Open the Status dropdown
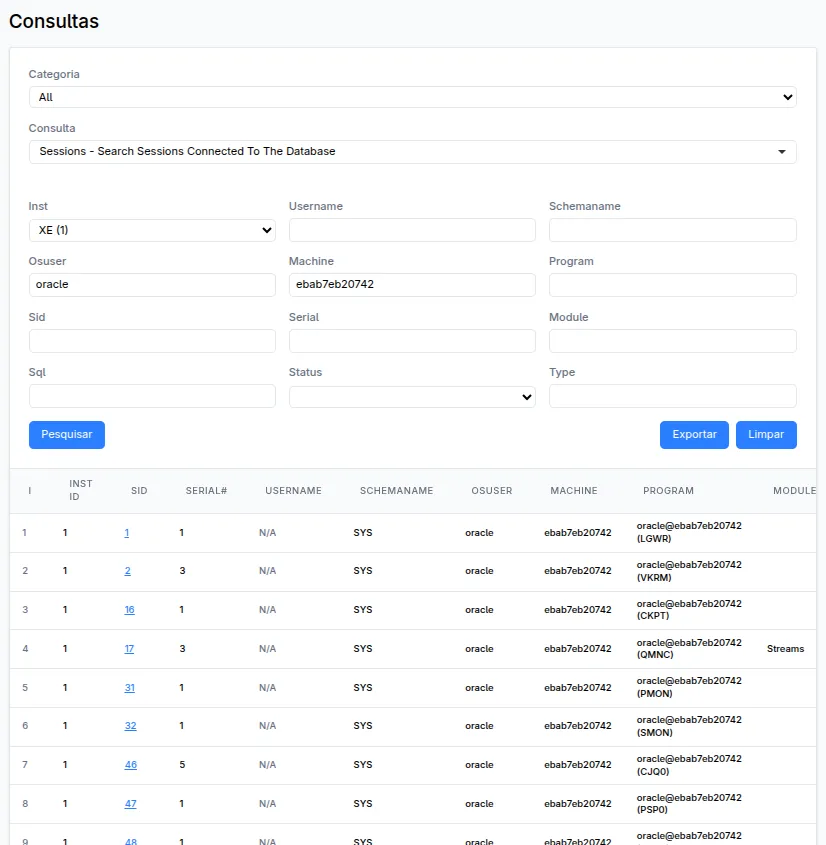Image resolution: width=826 pixels, height=845 pixels. (x=412, y=397)
